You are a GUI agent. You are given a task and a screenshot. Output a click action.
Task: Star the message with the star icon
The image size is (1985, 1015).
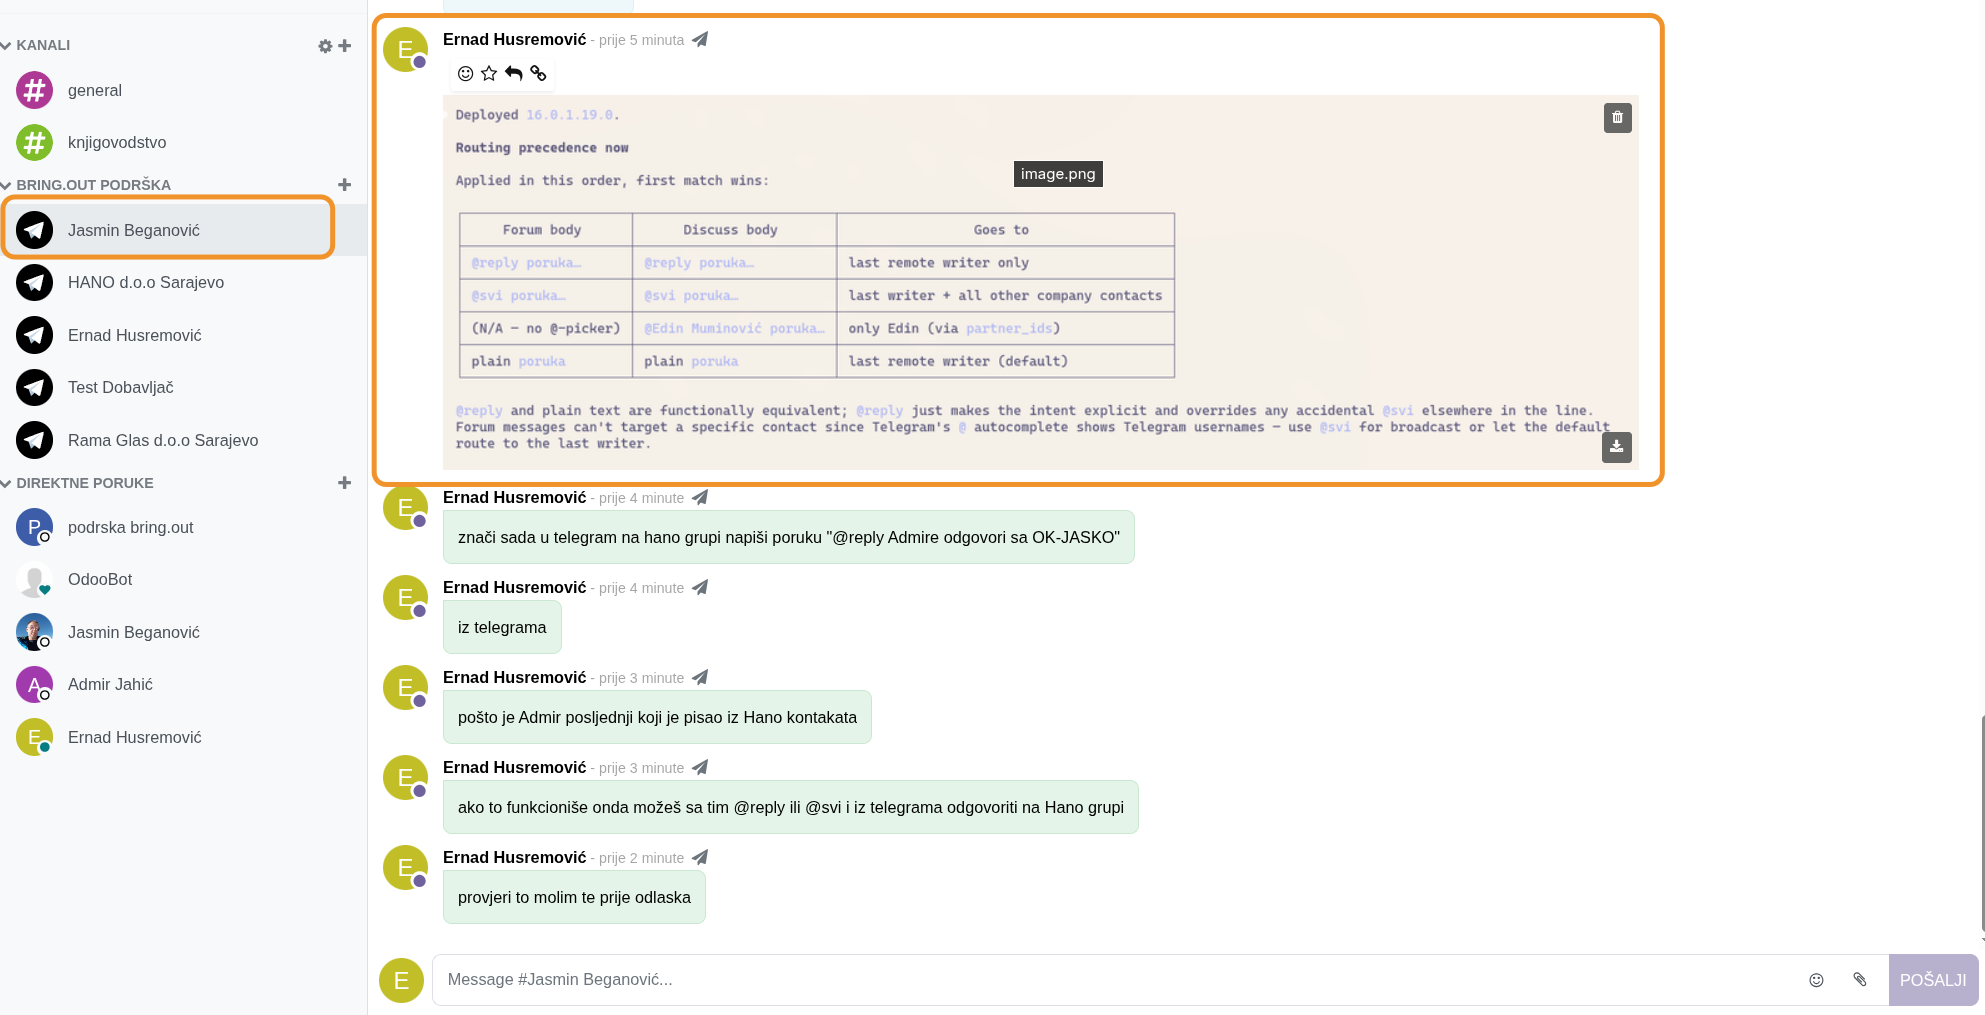pyautogui.click(x=489, y=73)
